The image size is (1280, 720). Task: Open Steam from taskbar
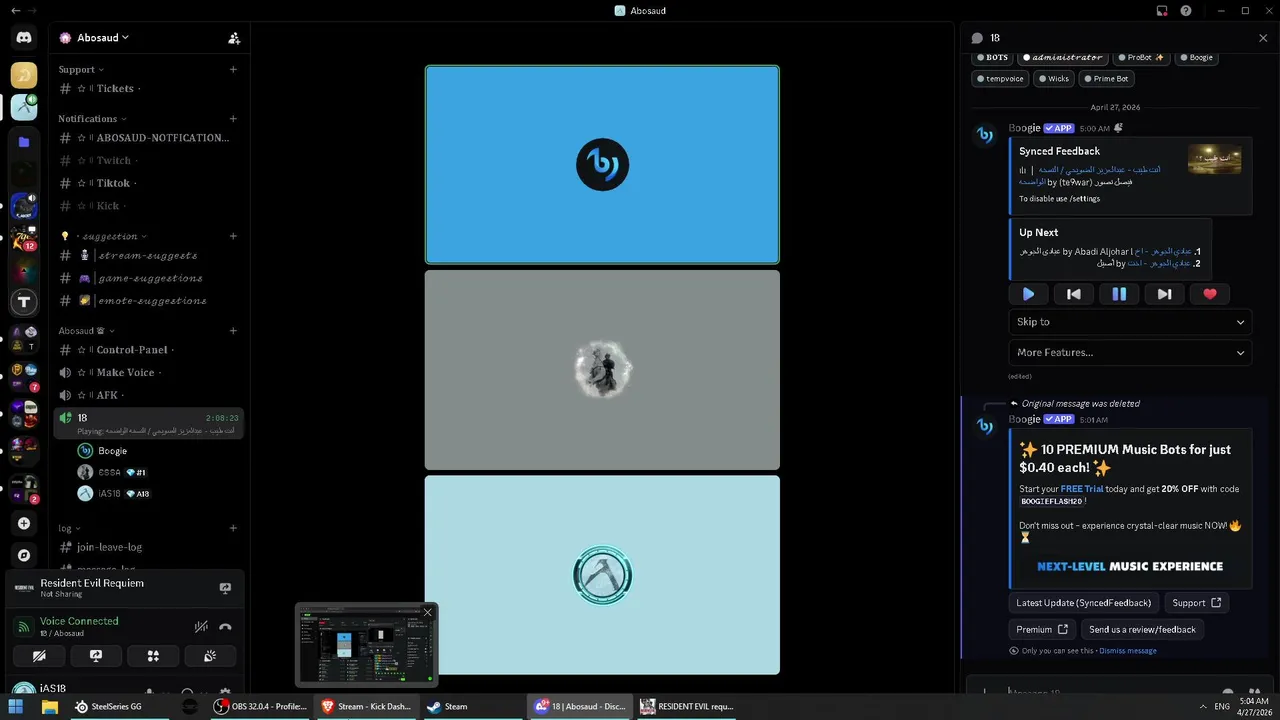coord(447,706)
